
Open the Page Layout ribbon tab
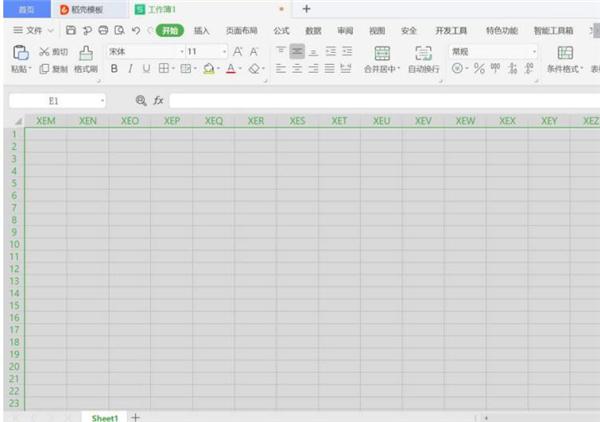point(241,31)
